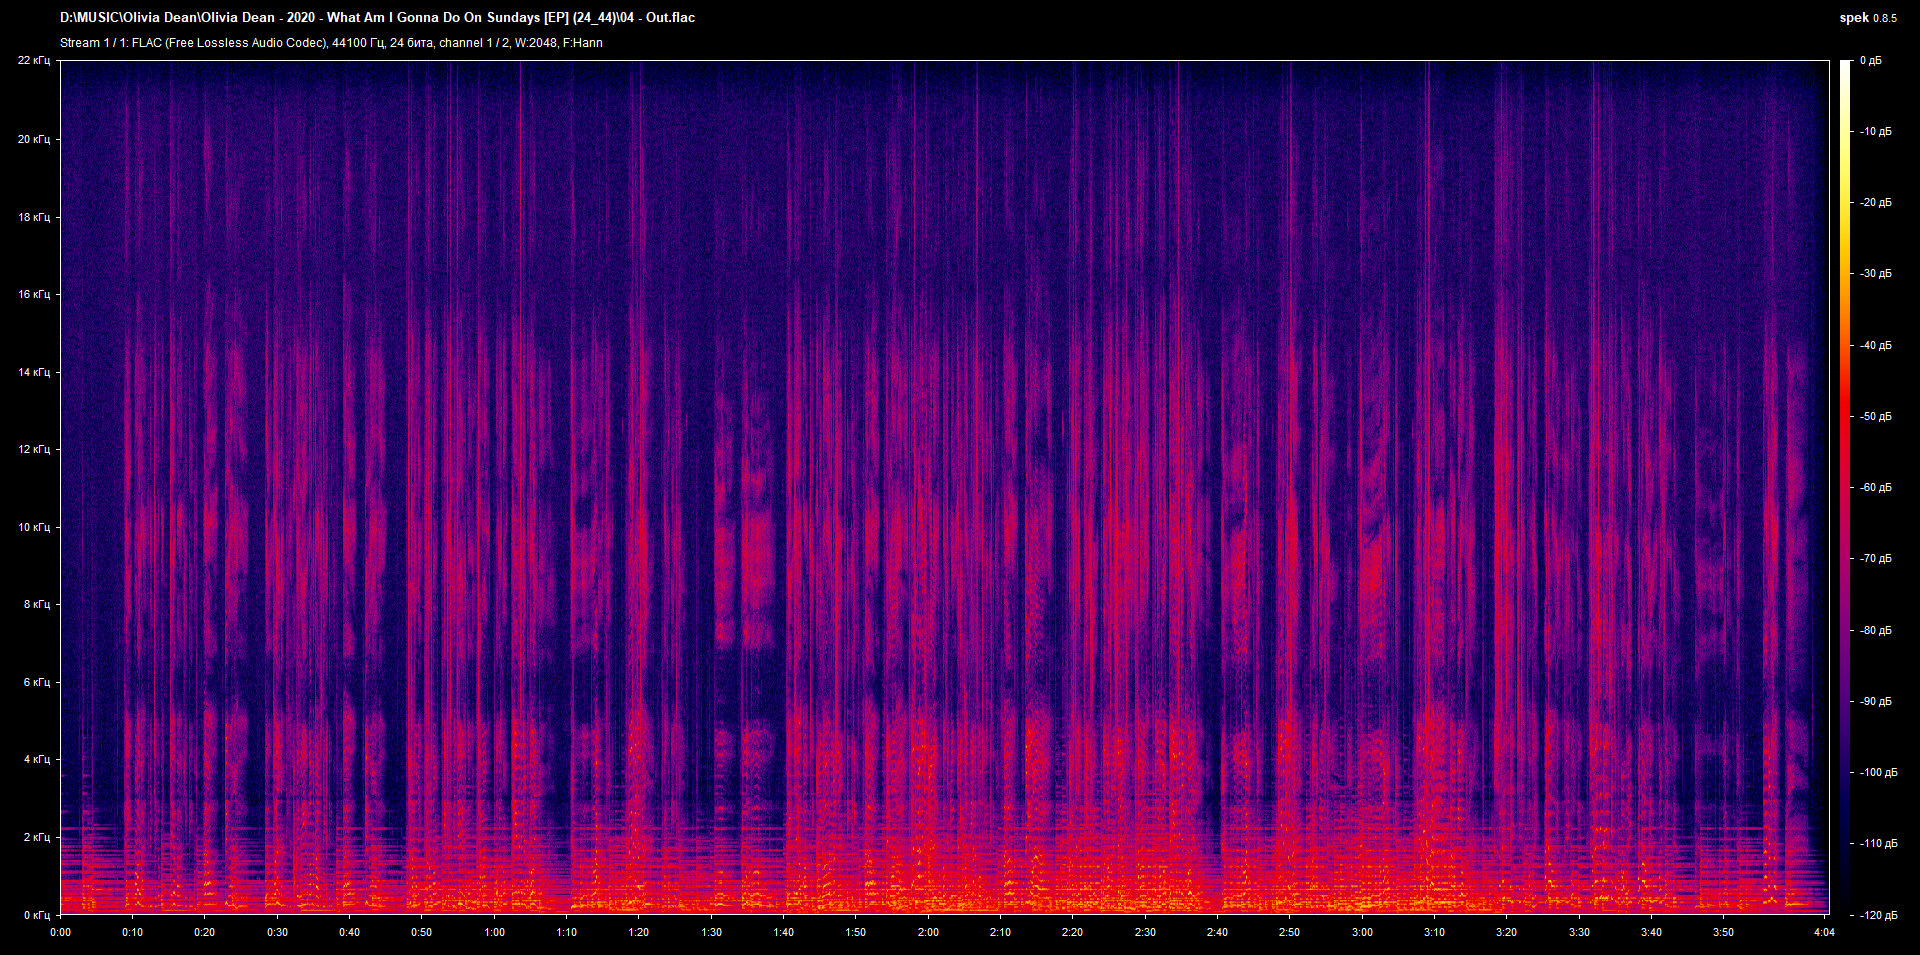Click the 1:40 time axis label
Screen dimensions: 1920x955
783,932
